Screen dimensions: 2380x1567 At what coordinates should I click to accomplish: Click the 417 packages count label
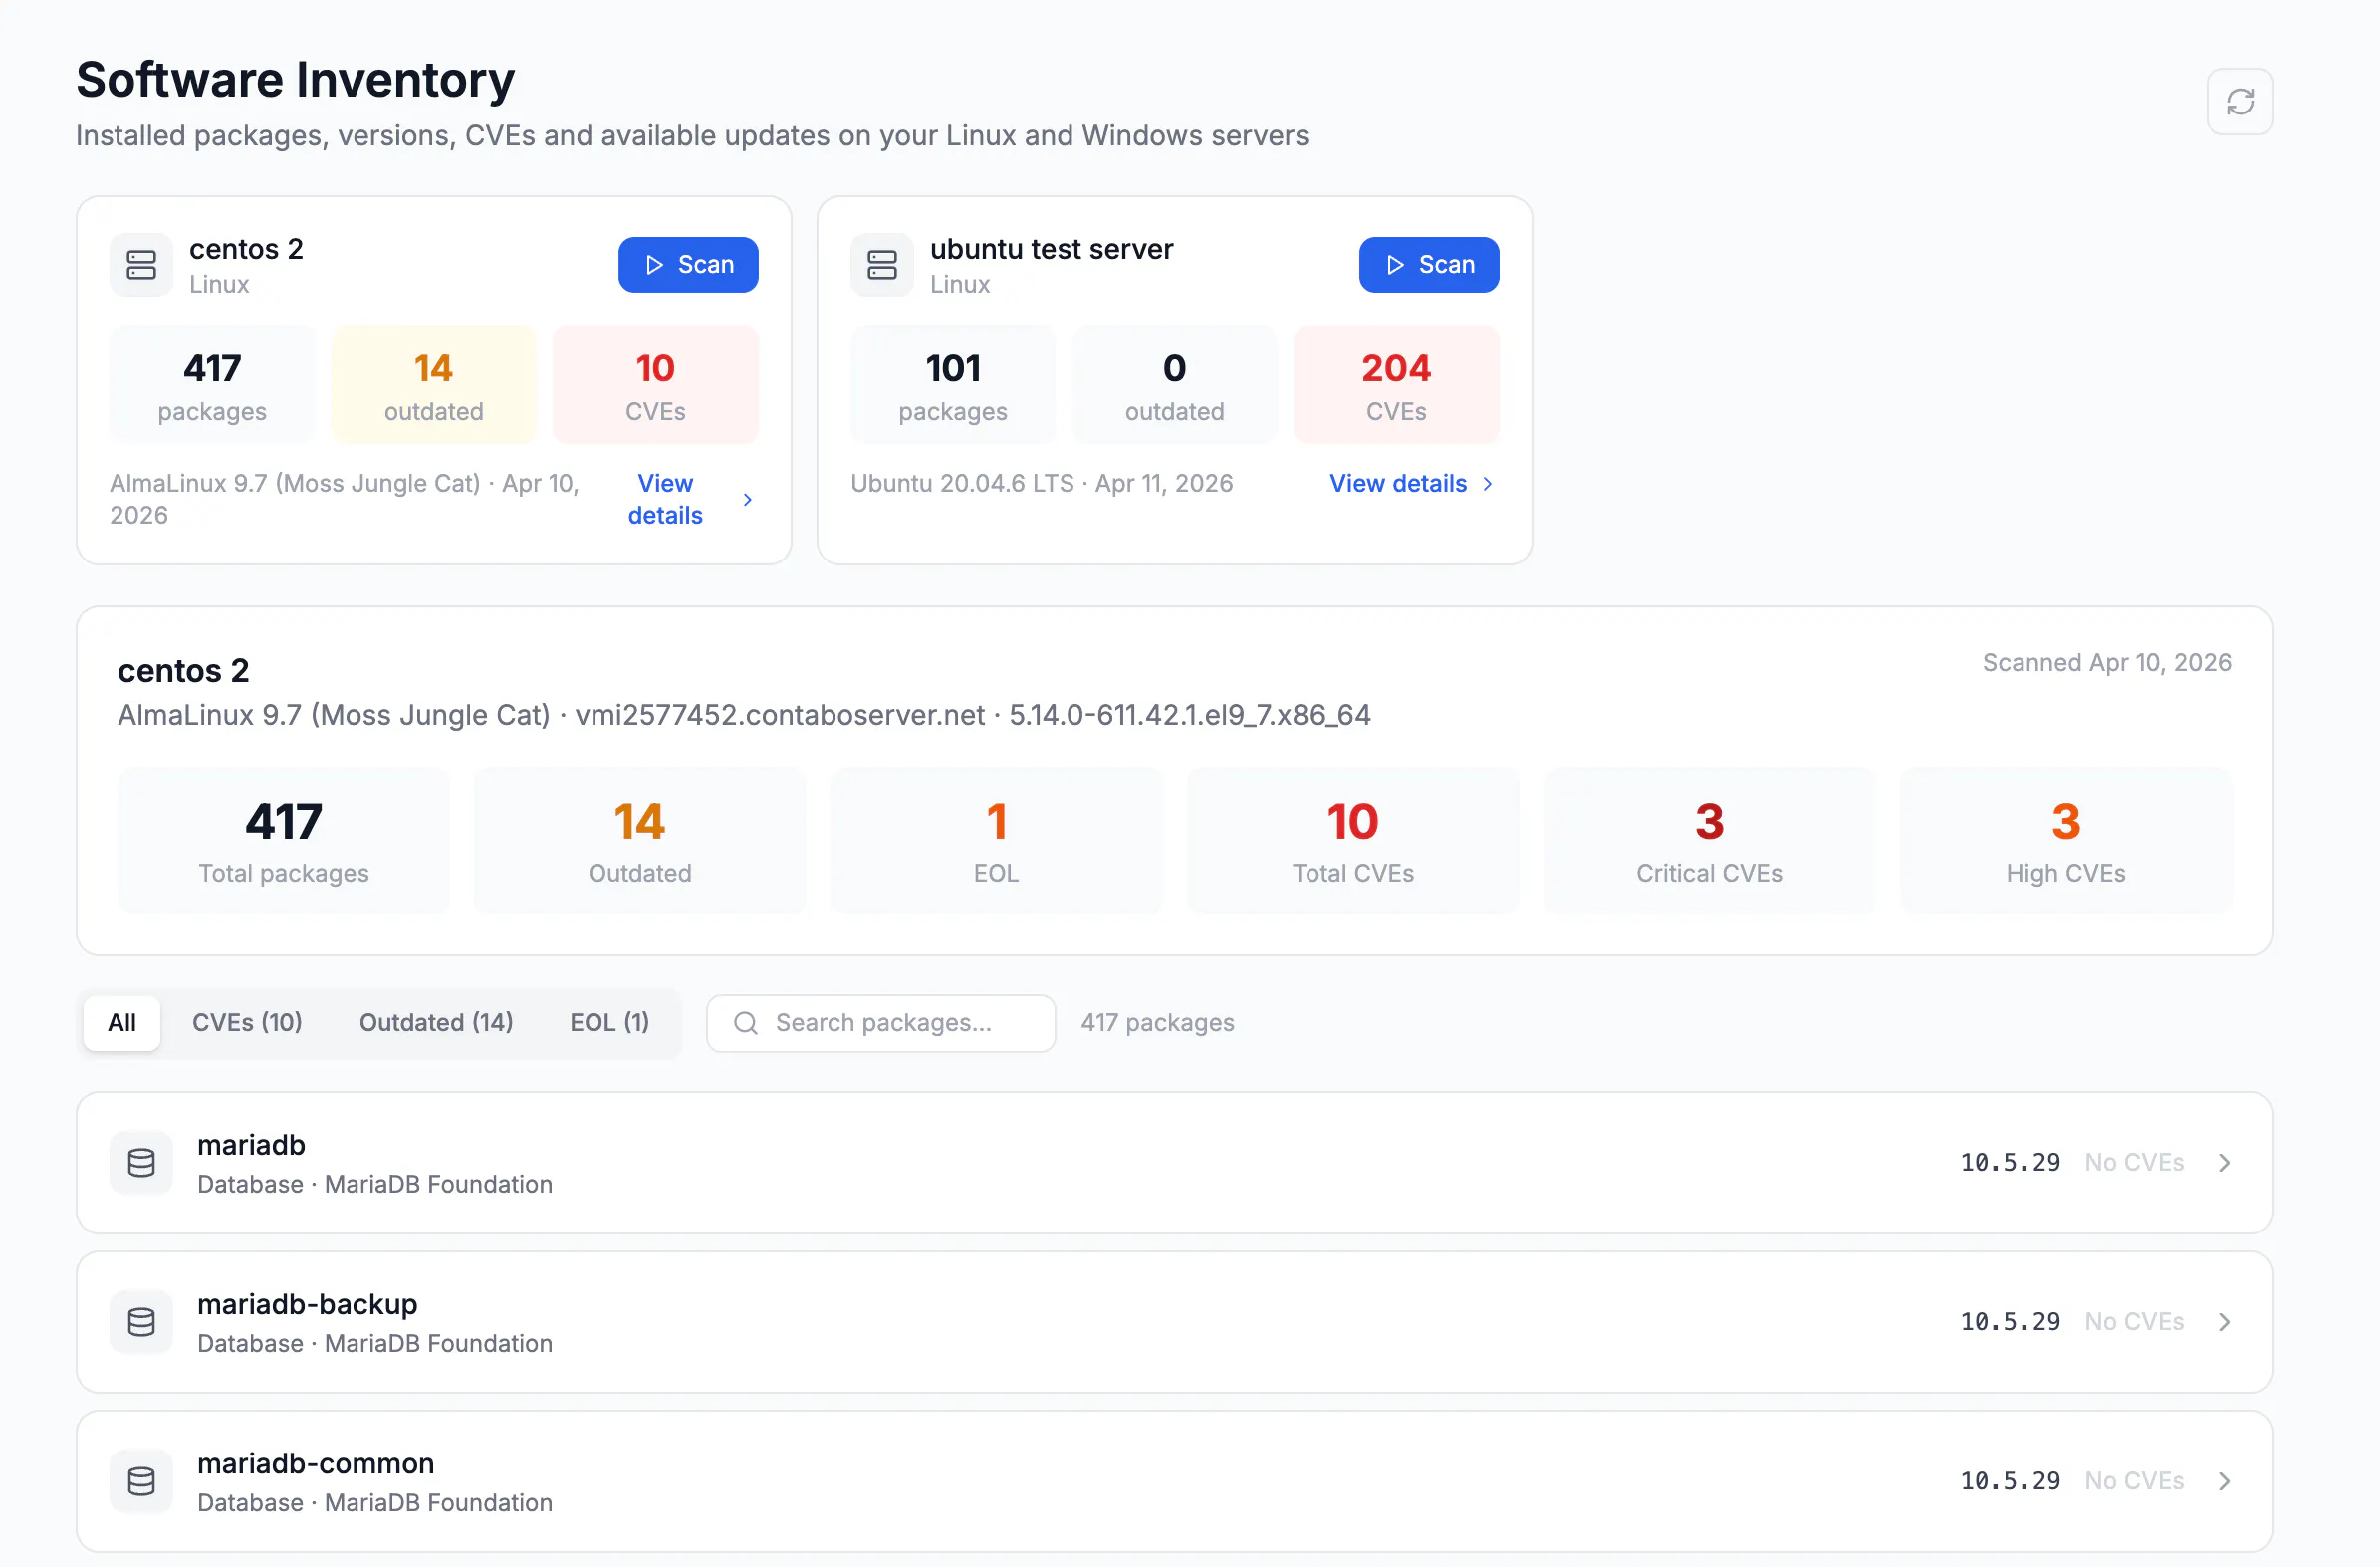[1157, 1023]
